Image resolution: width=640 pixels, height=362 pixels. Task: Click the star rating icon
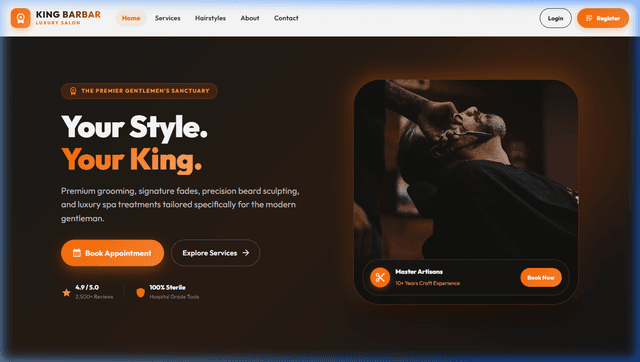(66, 292)
